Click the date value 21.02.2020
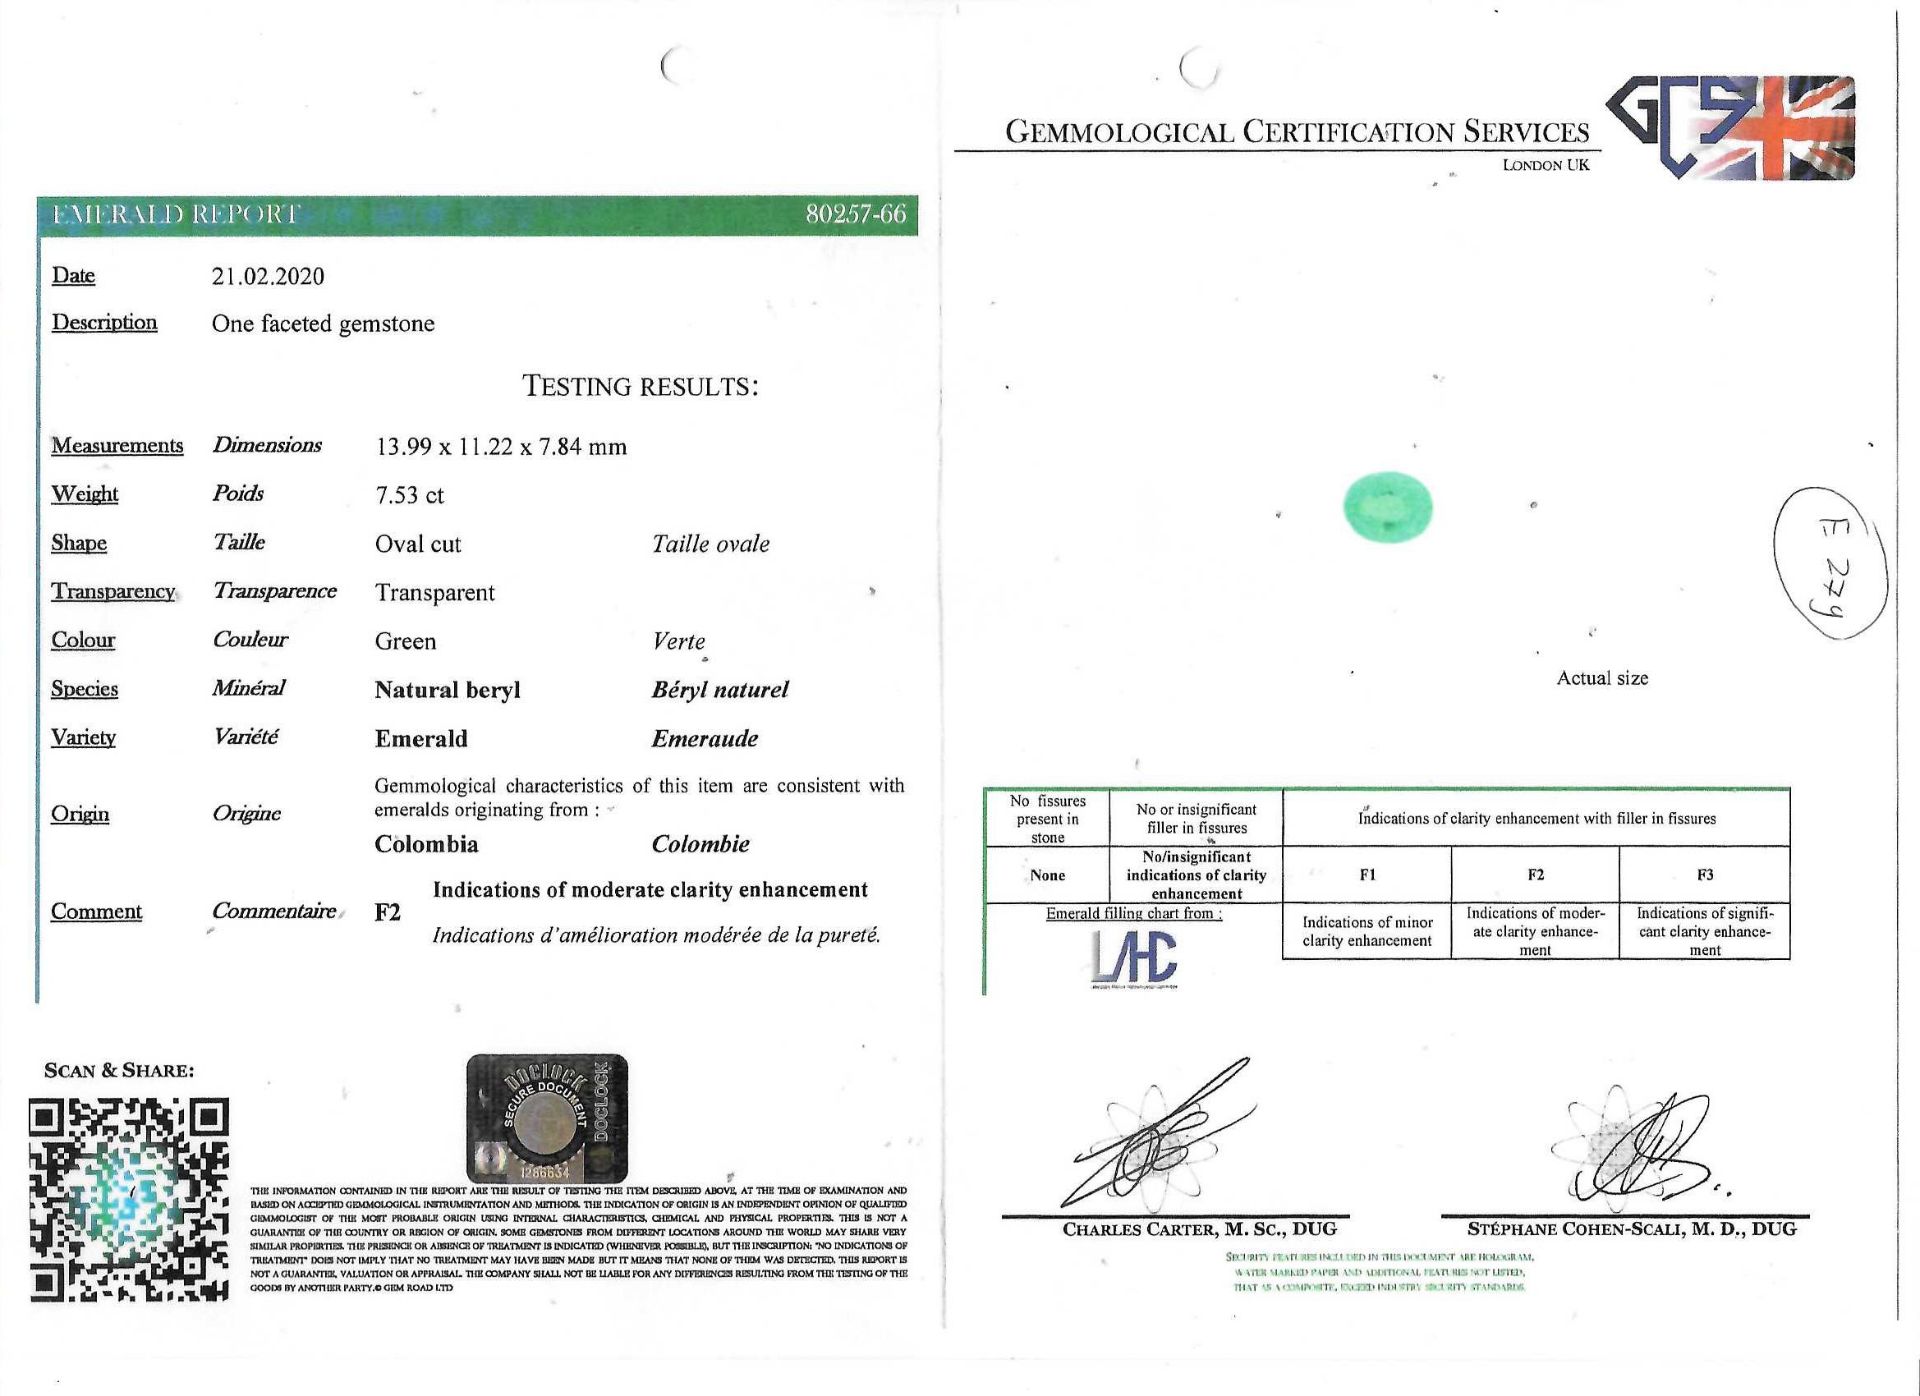This screenshot has height=1396, width=1920. coord(268,277)
